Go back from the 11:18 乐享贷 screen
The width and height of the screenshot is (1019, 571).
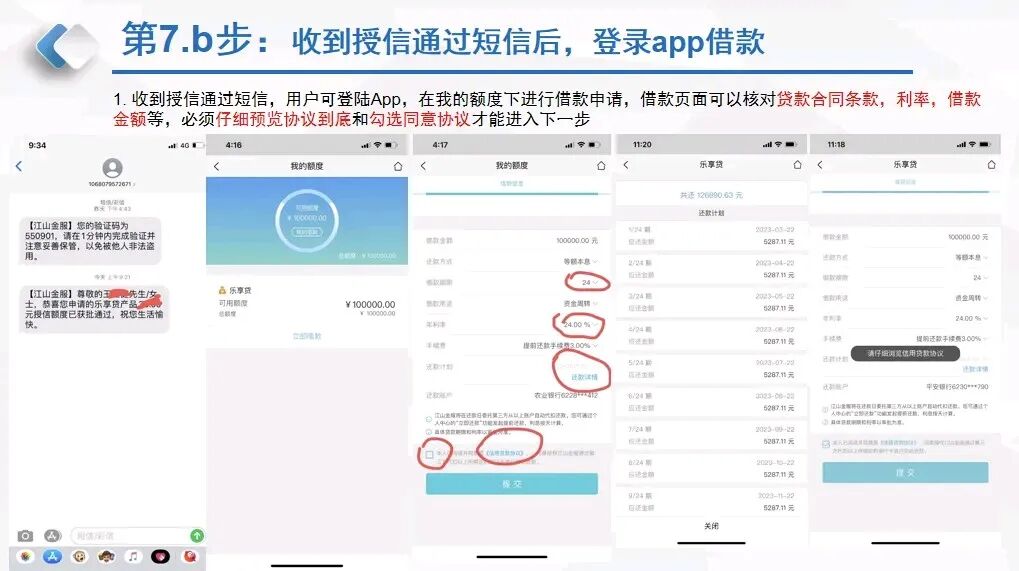coord(819,165)
